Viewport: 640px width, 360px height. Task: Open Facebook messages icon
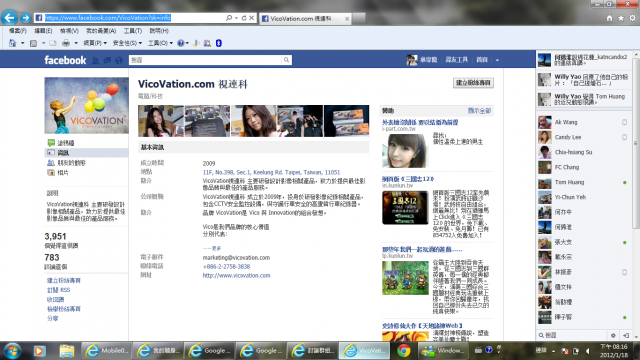[107, 60]
